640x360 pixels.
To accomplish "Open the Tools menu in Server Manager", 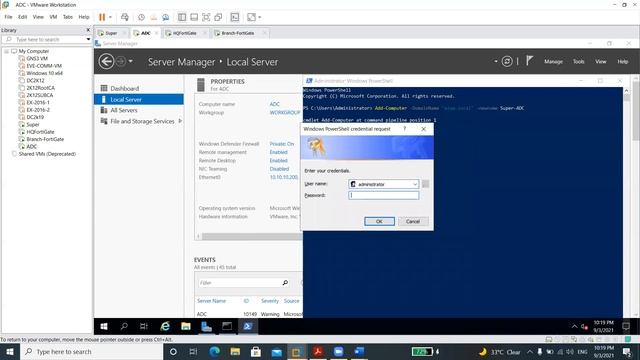I will (x=578, y=62).
